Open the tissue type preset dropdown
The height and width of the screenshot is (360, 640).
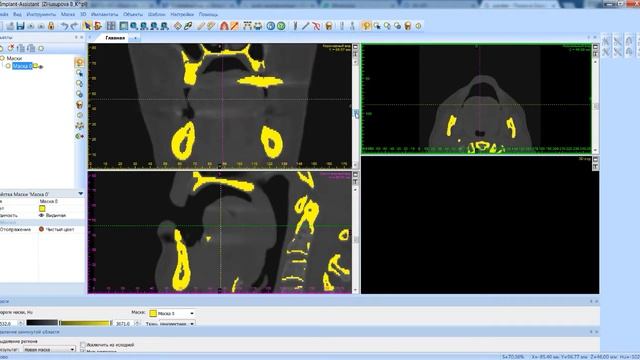pyautogui.click(x=192, y=324)
